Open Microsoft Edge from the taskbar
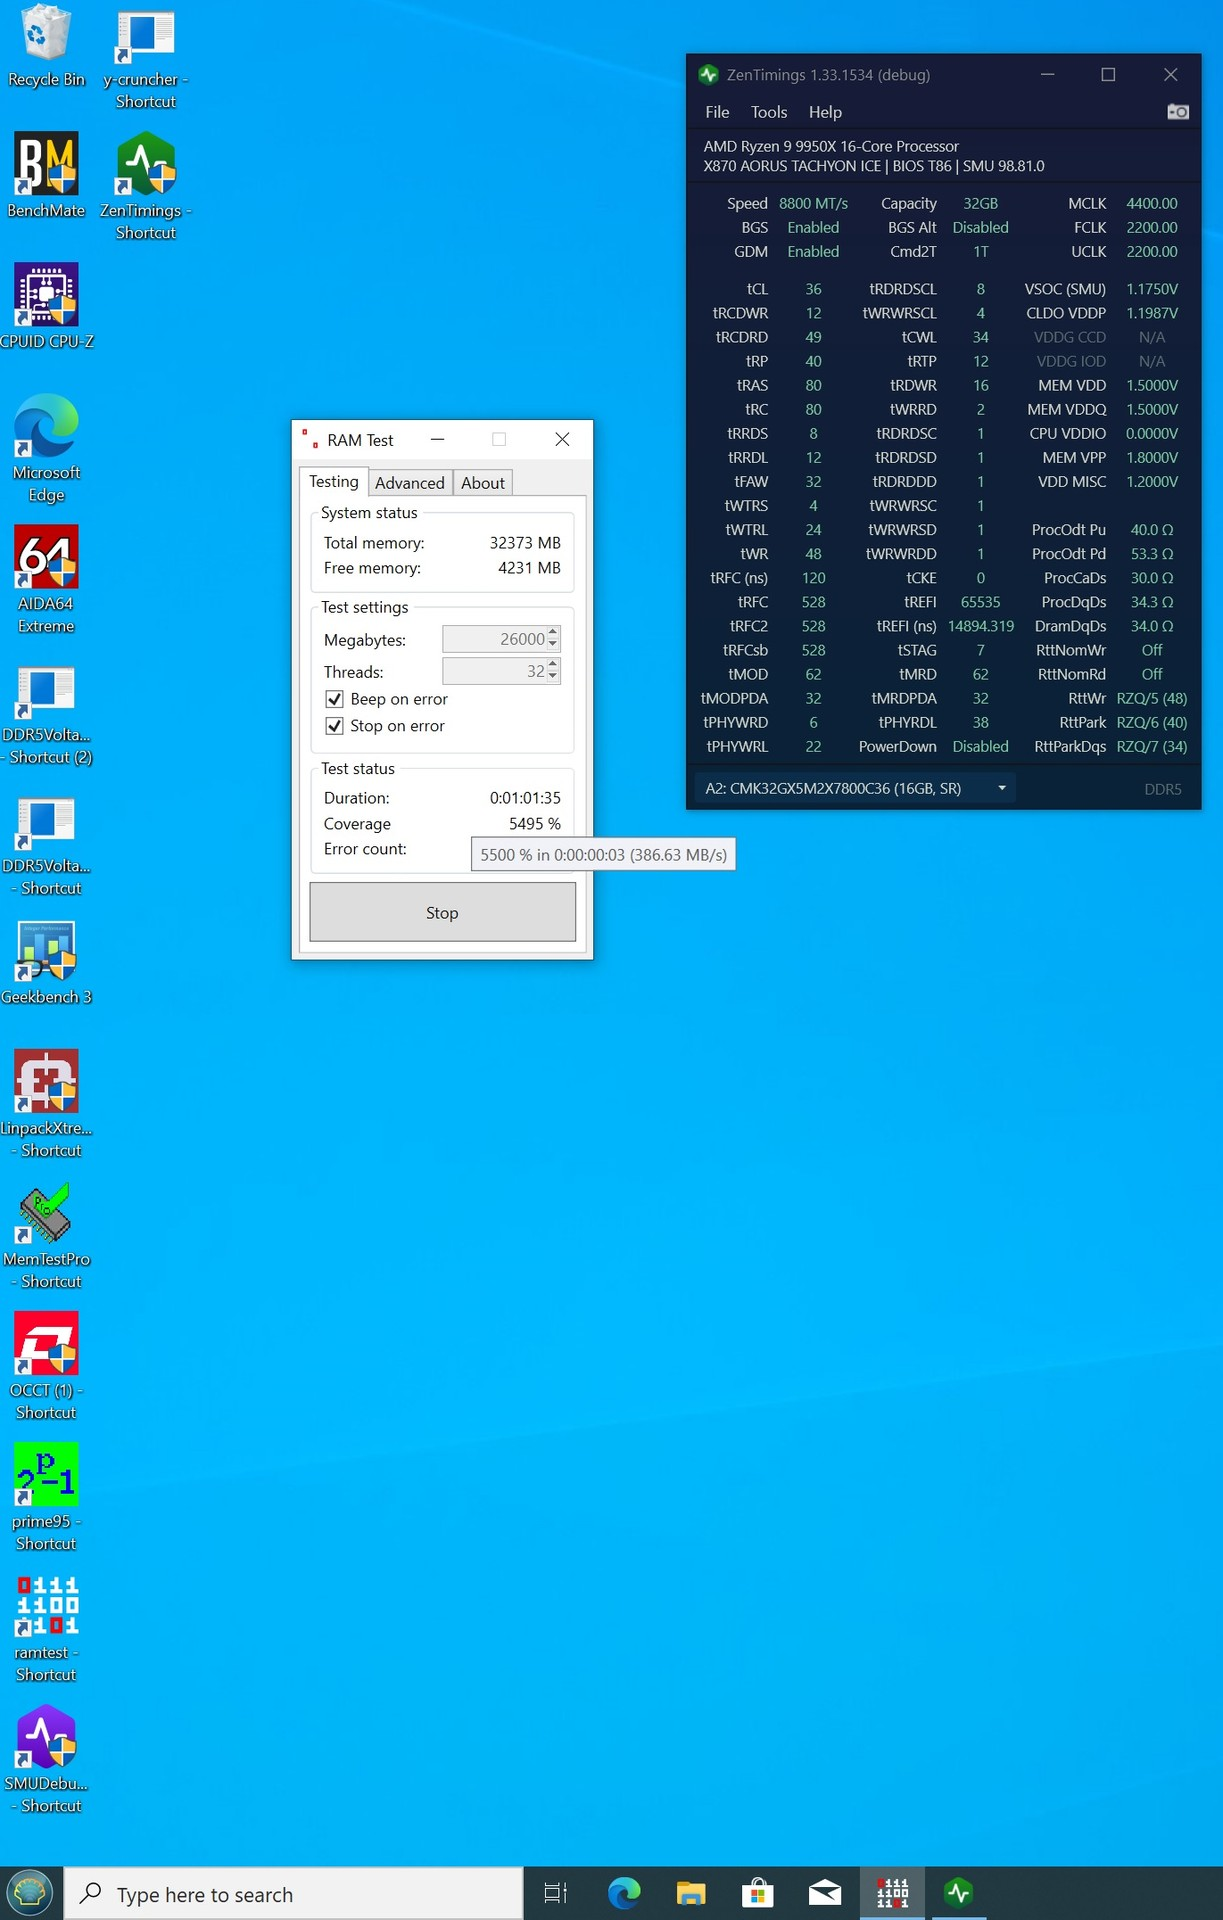Screen dimensions: 1223x1920 (x=624, y=1893)
